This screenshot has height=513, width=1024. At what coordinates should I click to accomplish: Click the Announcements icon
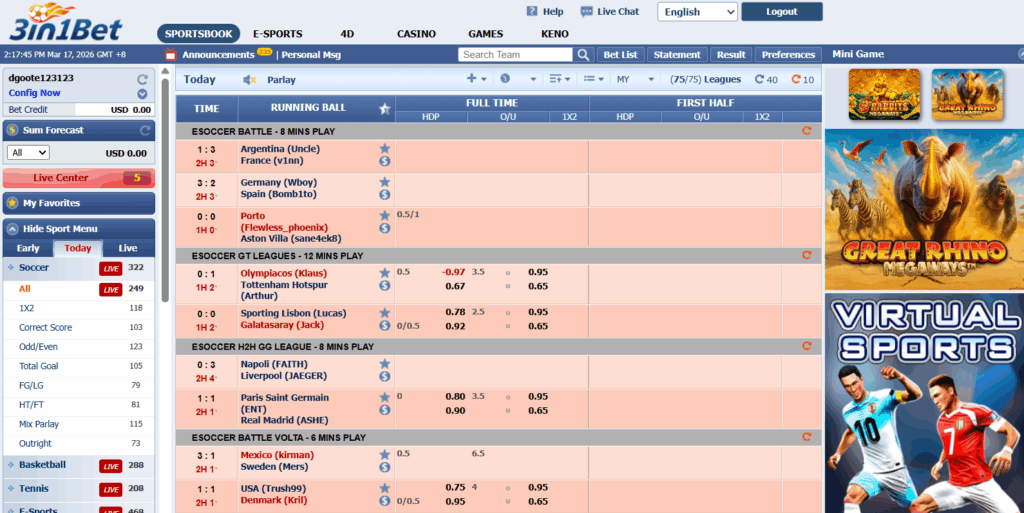pyautogui.click(x=171, y=55)
